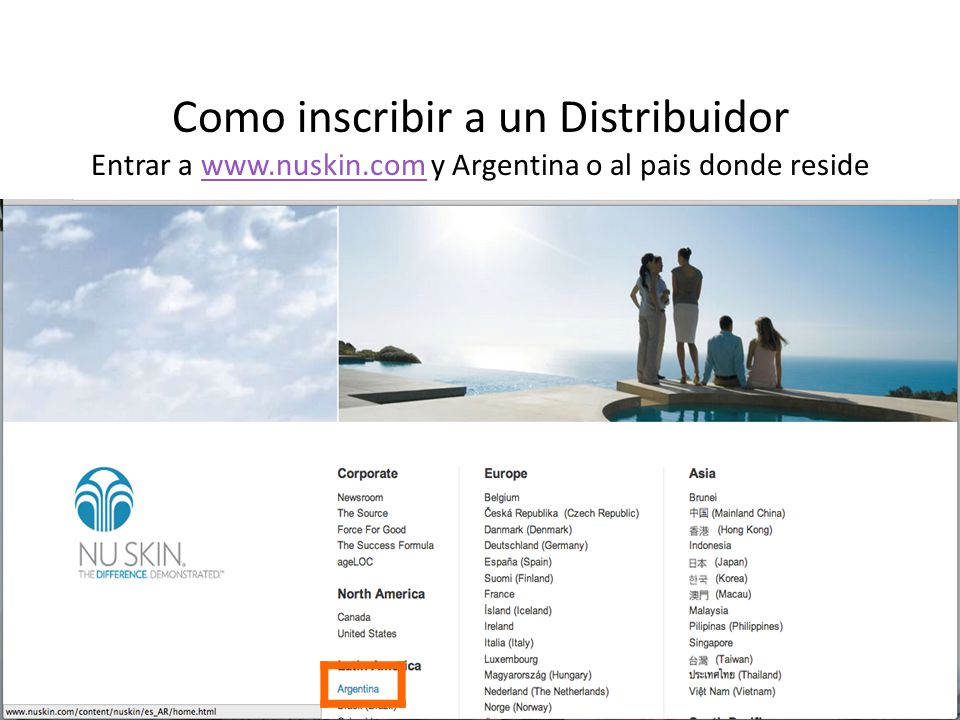Select Taiwan link

pyautogui.click(x=721, y=659)
